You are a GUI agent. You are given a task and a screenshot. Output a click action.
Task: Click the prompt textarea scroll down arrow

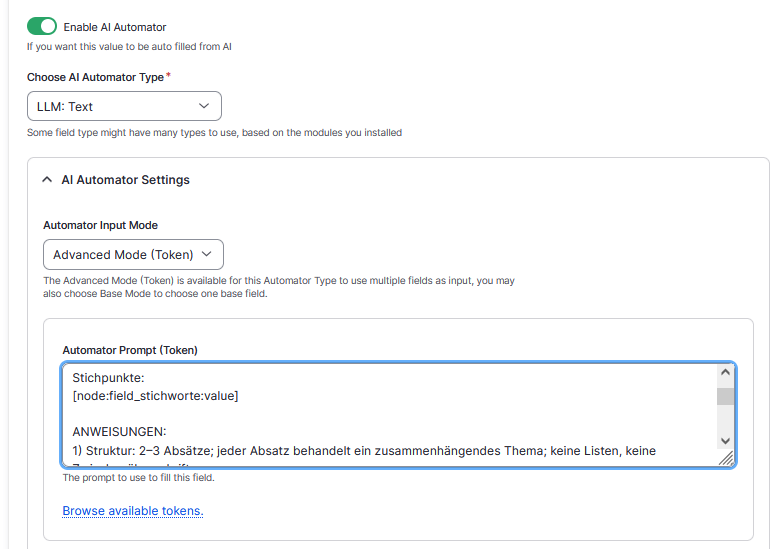[x=725, y=441]
